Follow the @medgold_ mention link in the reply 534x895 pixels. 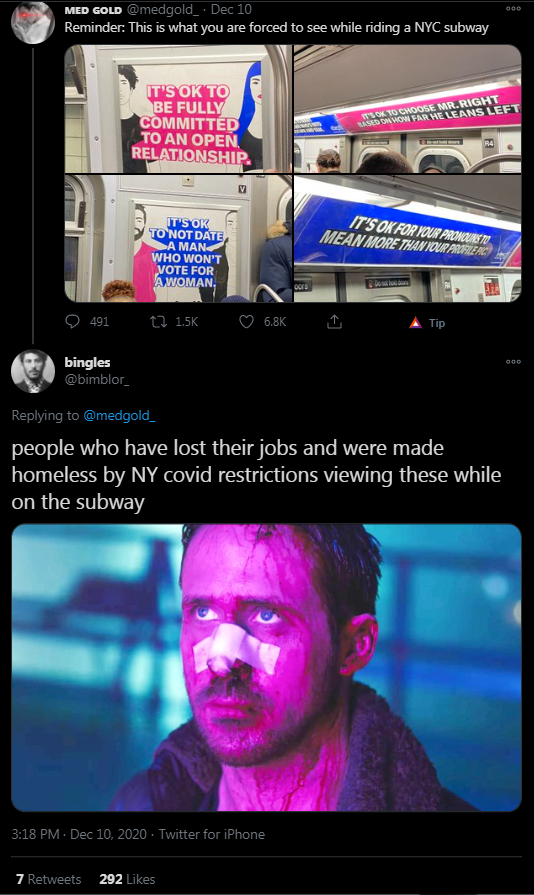pos(119,416)
